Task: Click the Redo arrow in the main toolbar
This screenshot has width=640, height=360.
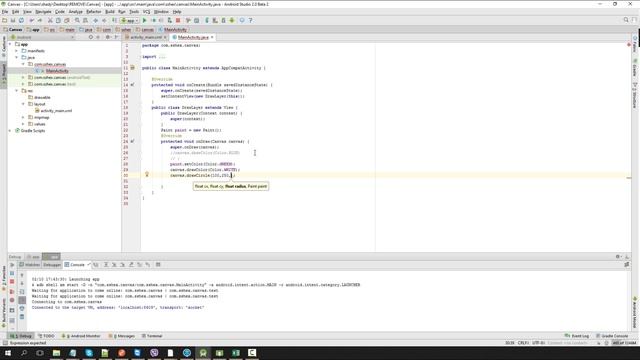Action: pyautogui.click(x=40, y=20)
